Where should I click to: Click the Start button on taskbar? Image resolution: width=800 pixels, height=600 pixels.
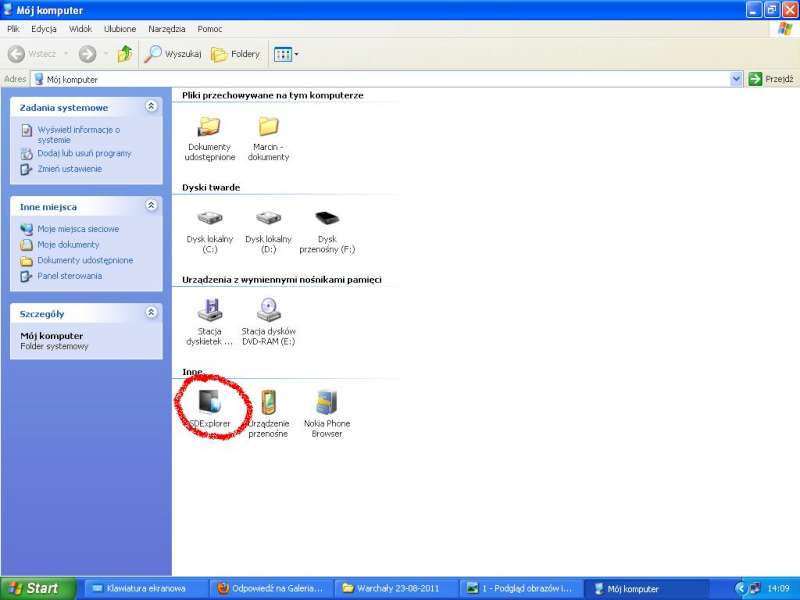coord(34,588)
